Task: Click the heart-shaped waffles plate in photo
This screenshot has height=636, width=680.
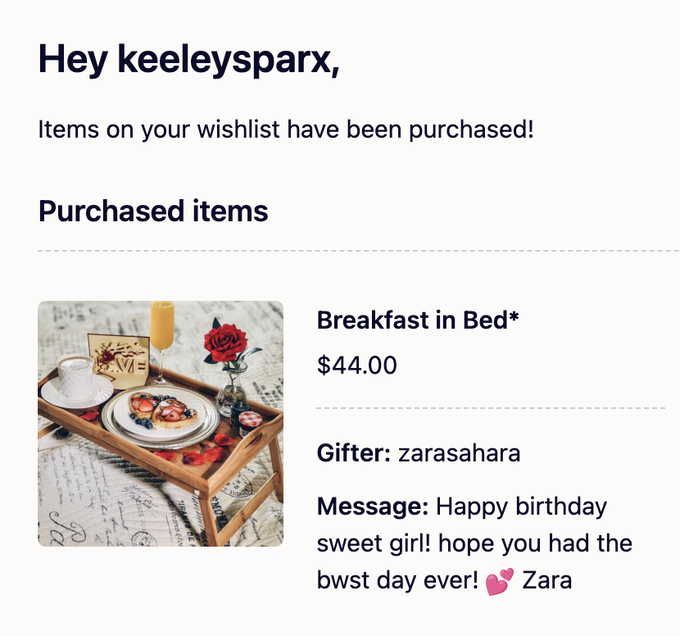Action: pyautogui.click(x=161, y=415)
